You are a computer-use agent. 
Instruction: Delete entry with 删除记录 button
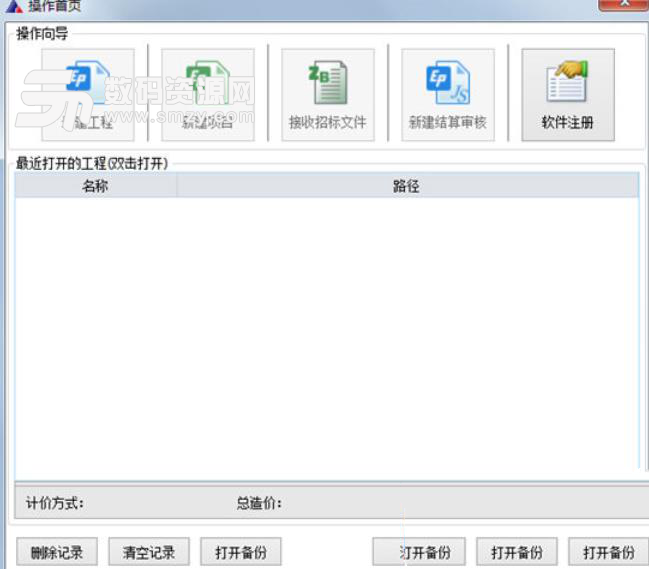pyautogui.click(x=57, y=552)
